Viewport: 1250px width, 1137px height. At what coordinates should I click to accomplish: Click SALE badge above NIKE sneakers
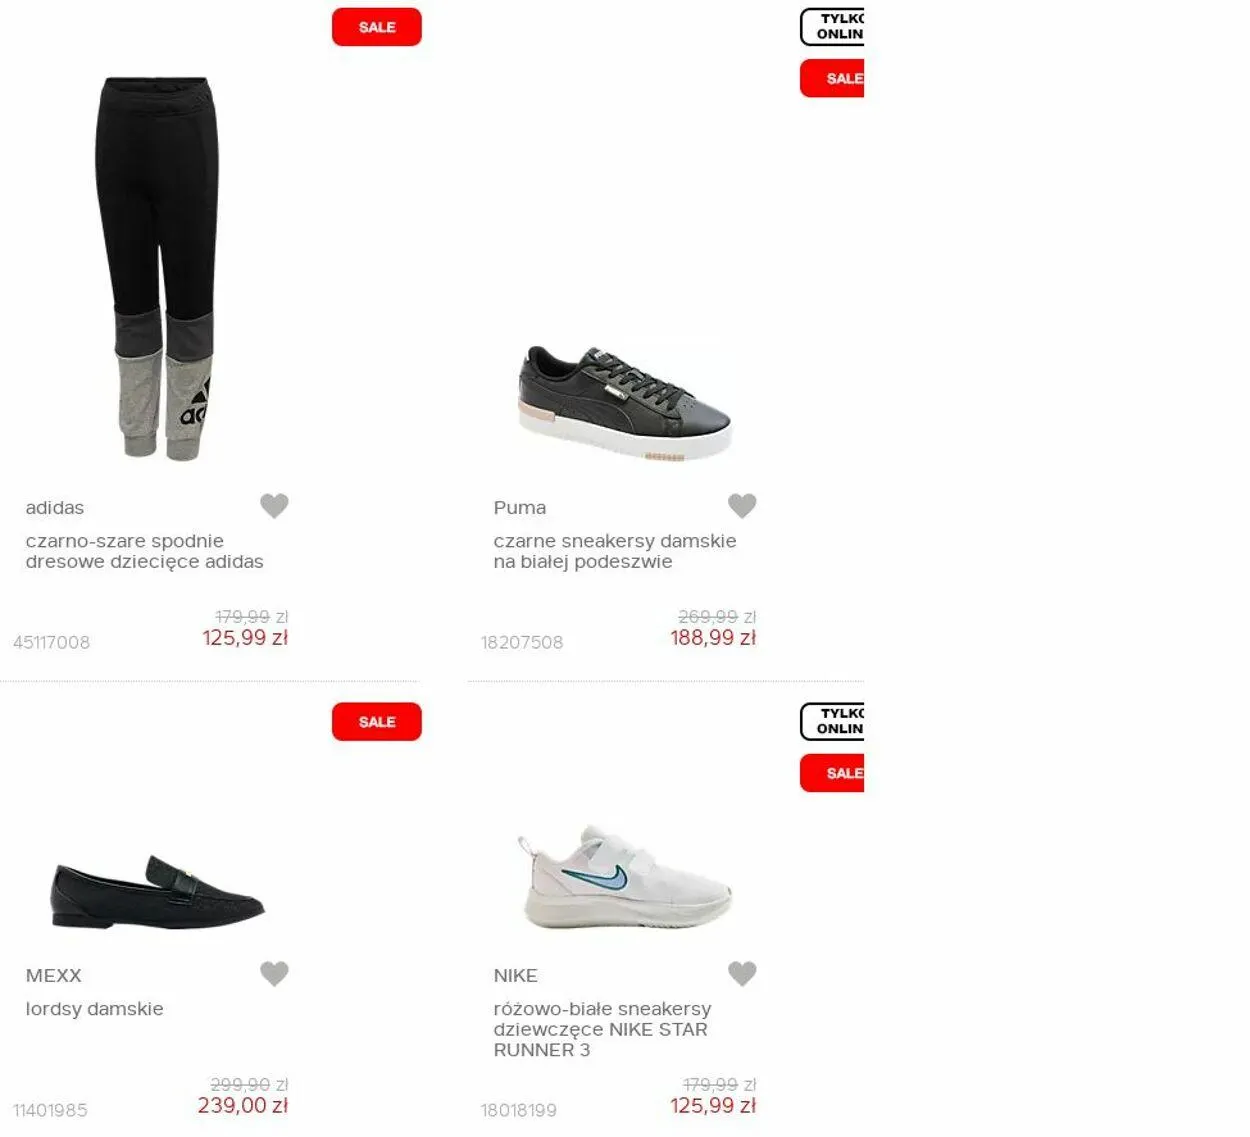[x=832, y=773]
